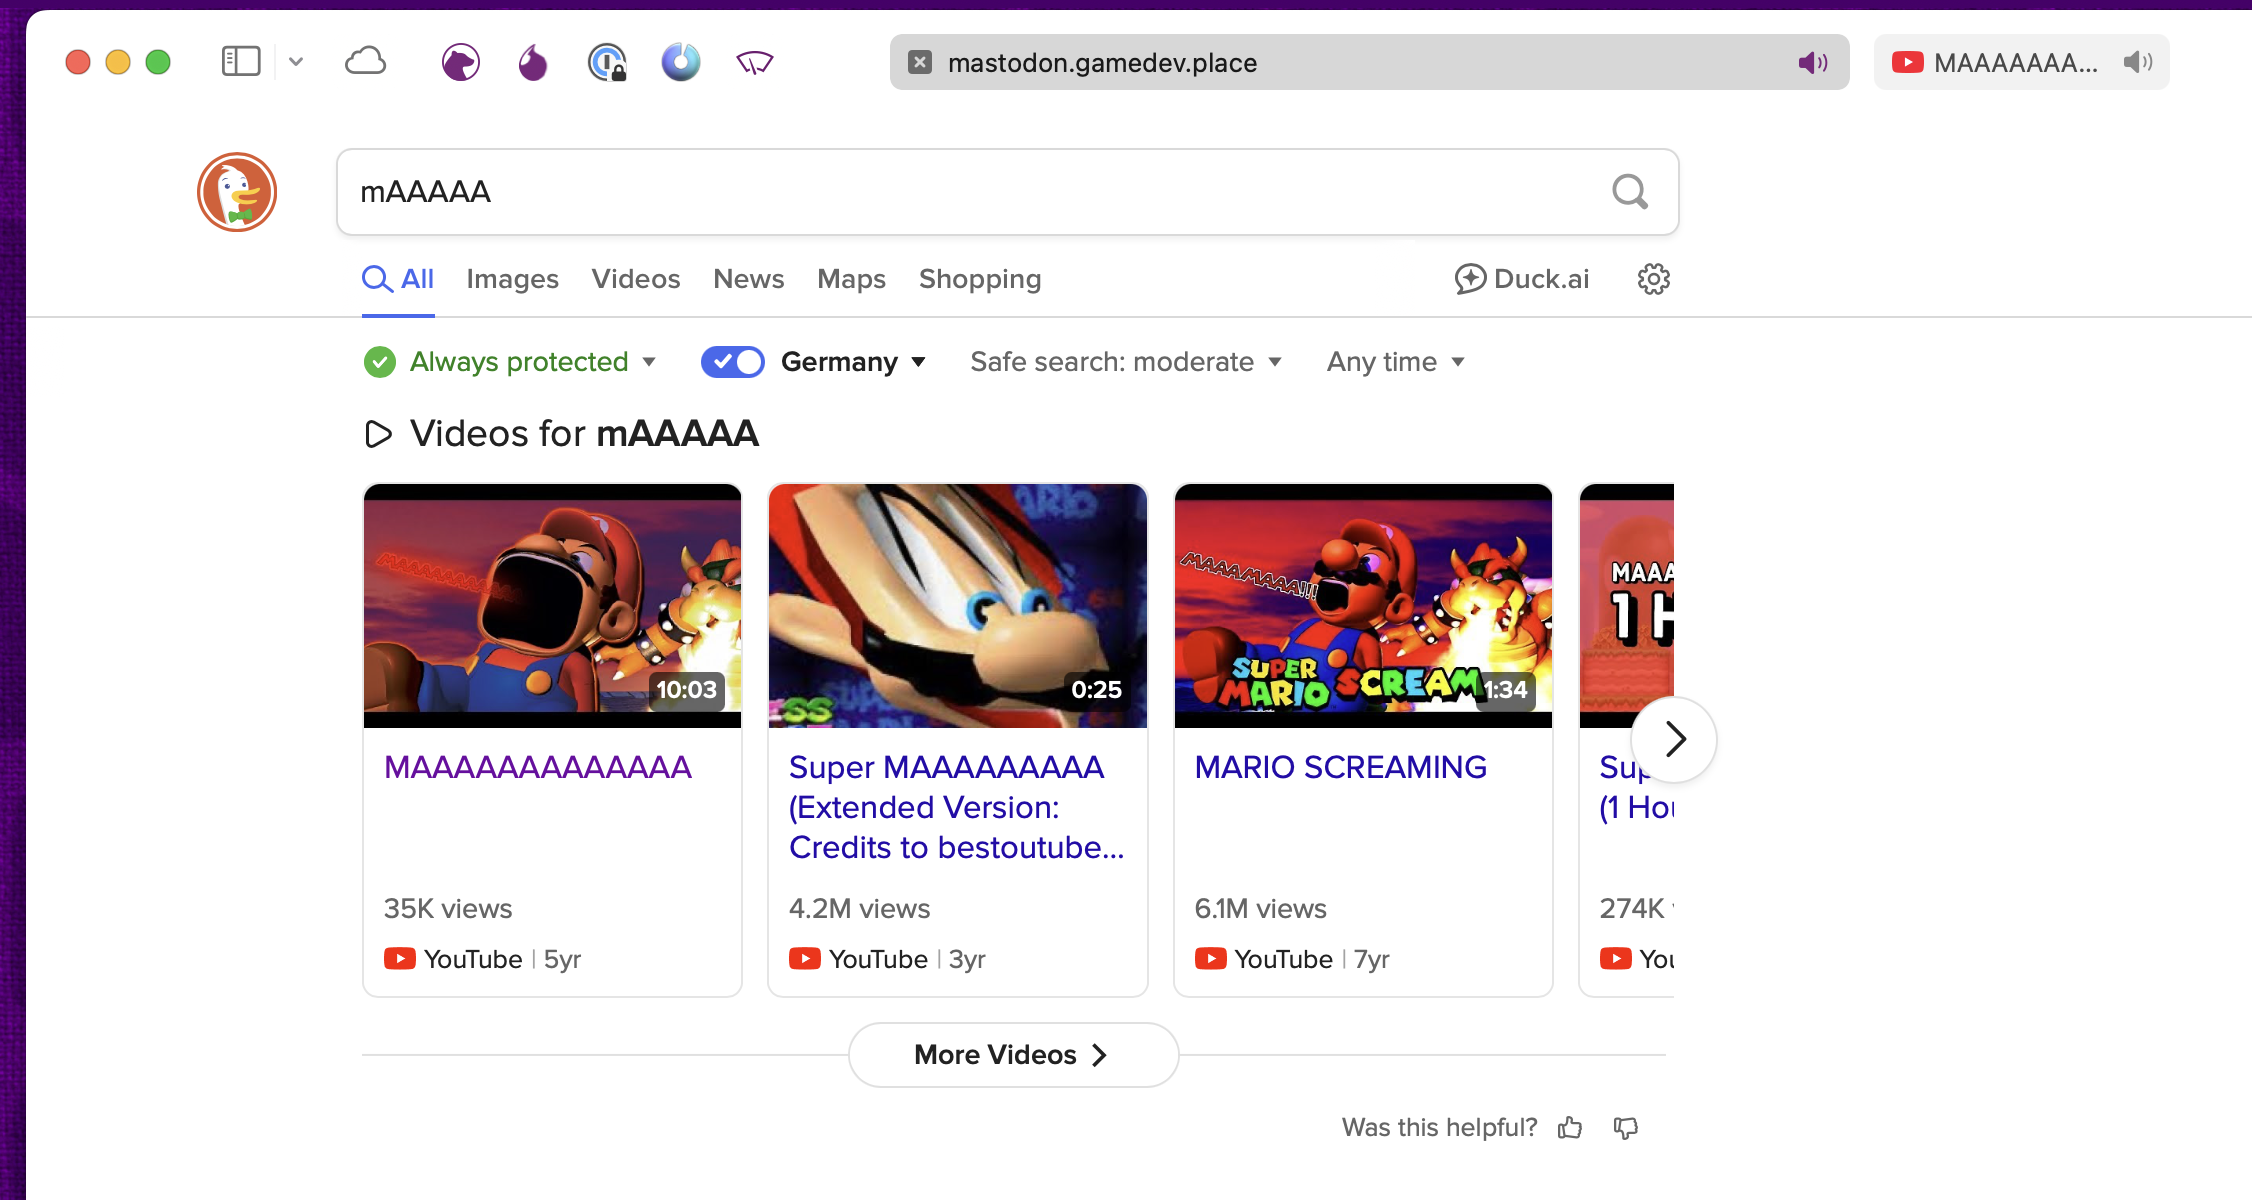Click the 6.1M views text
Viewport: 2252px width, 1200px height.
point(1261,909)
